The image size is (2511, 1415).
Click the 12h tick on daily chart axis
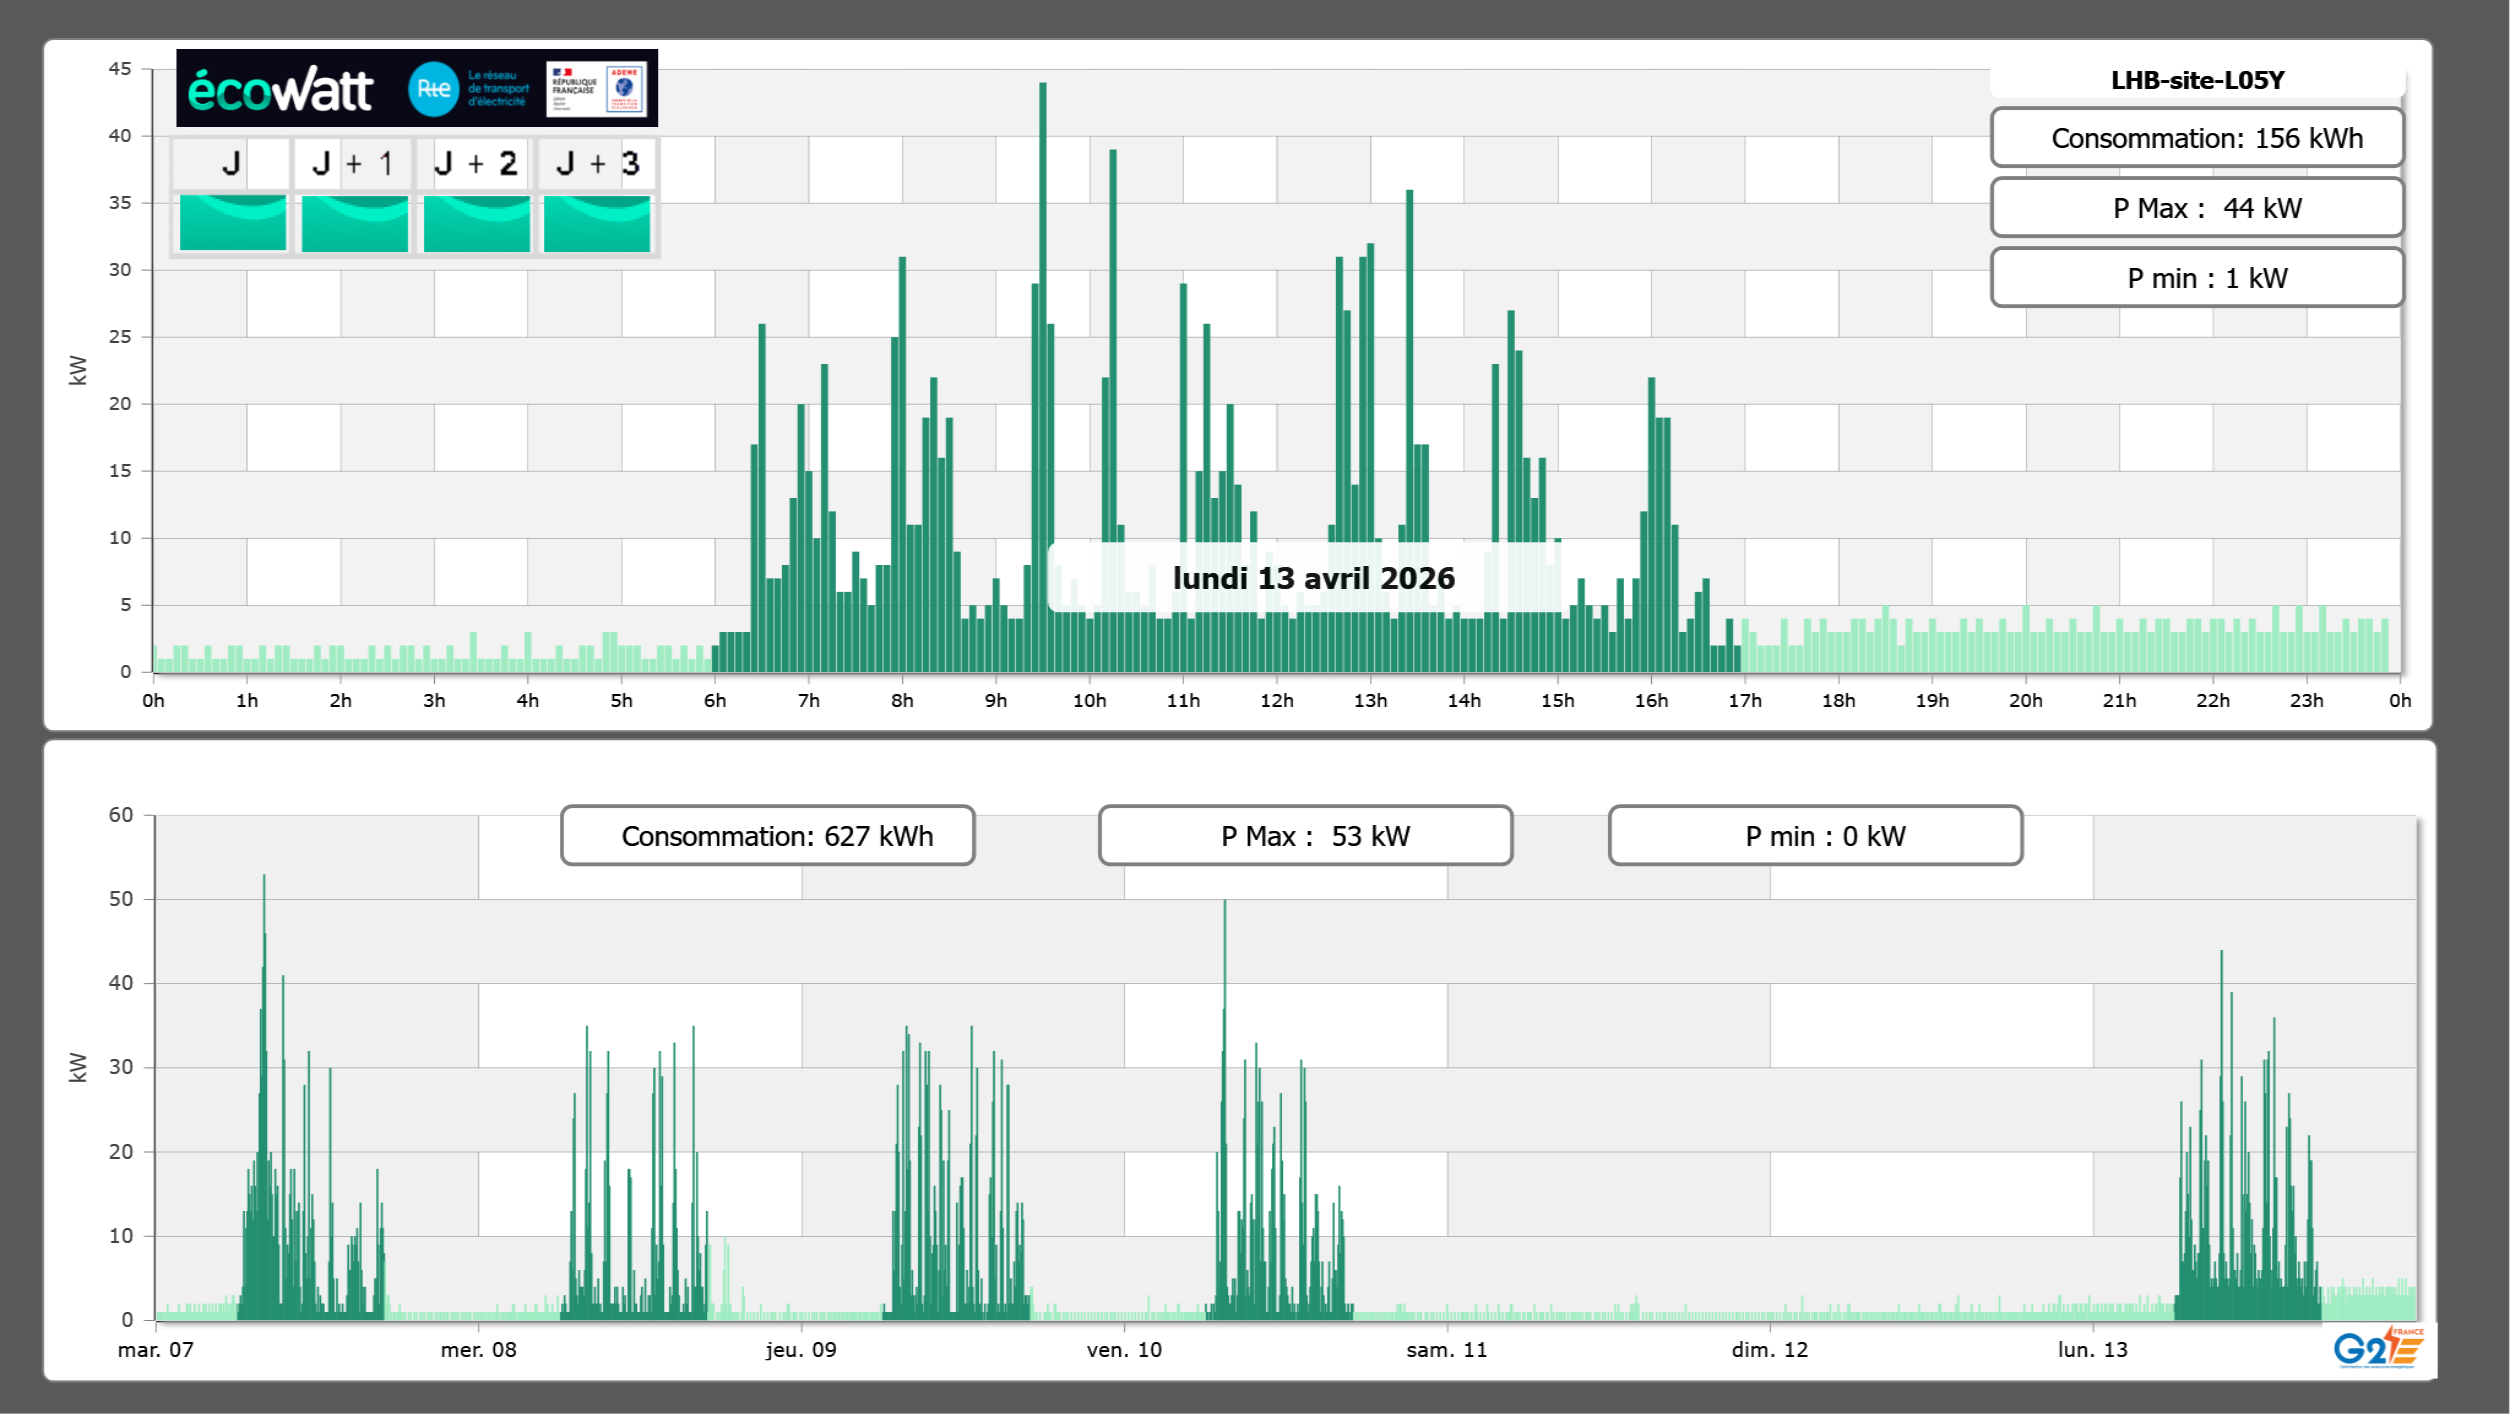[1277, 701]
